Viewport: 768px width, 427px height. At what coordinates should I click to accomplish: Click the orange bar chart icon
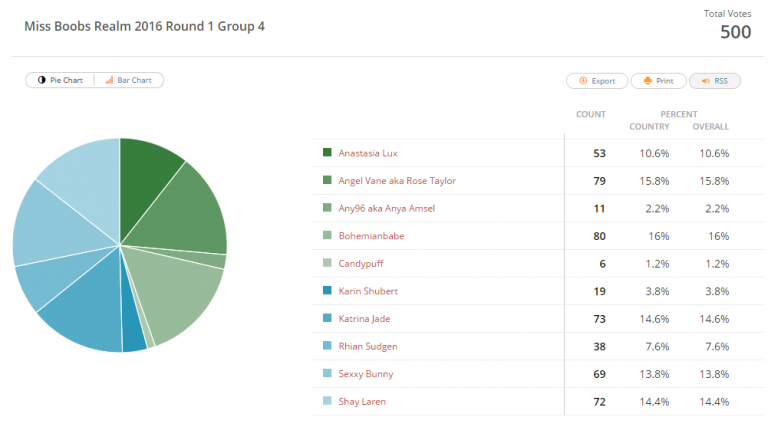109,80
